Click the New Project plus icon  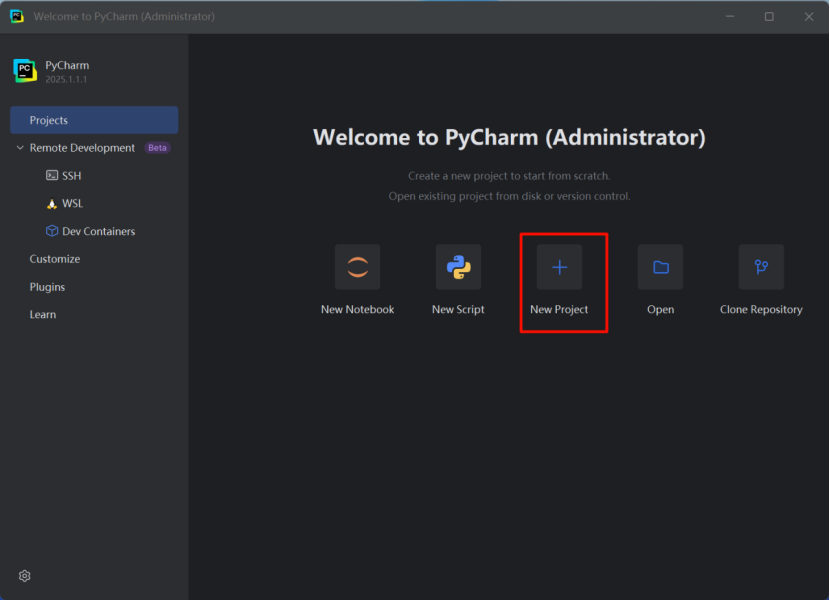coord(560,267)
